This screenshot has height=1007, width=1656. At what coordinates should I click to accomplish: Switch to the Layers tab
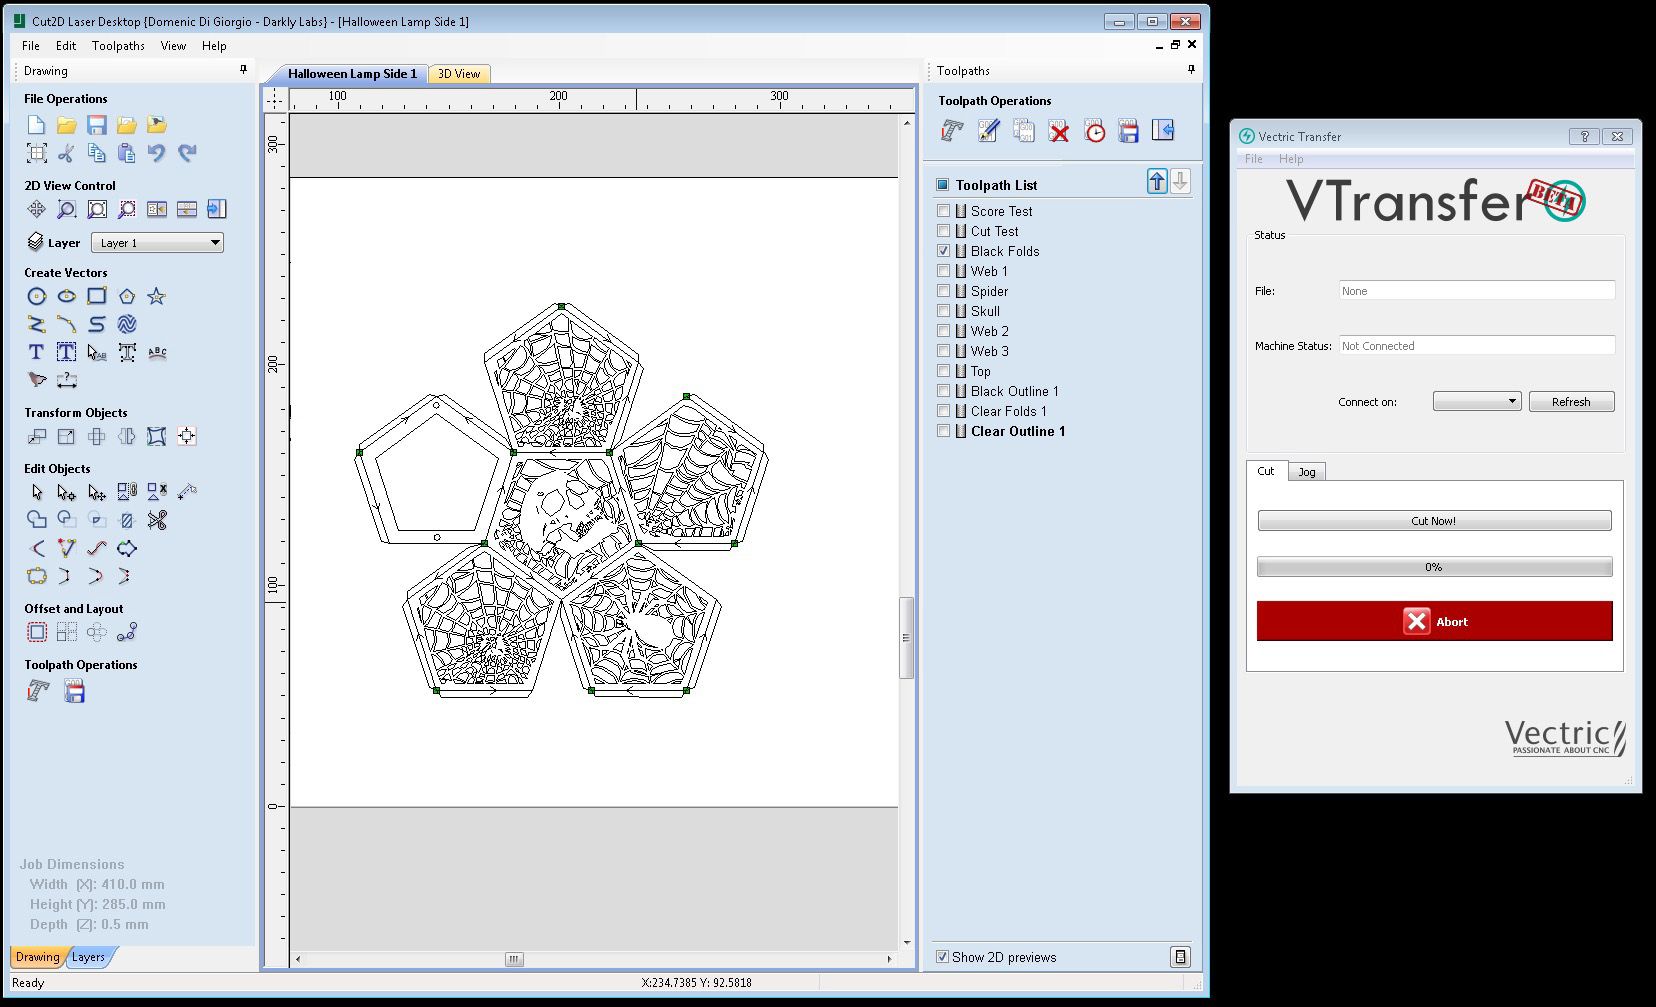coord(89,957)
